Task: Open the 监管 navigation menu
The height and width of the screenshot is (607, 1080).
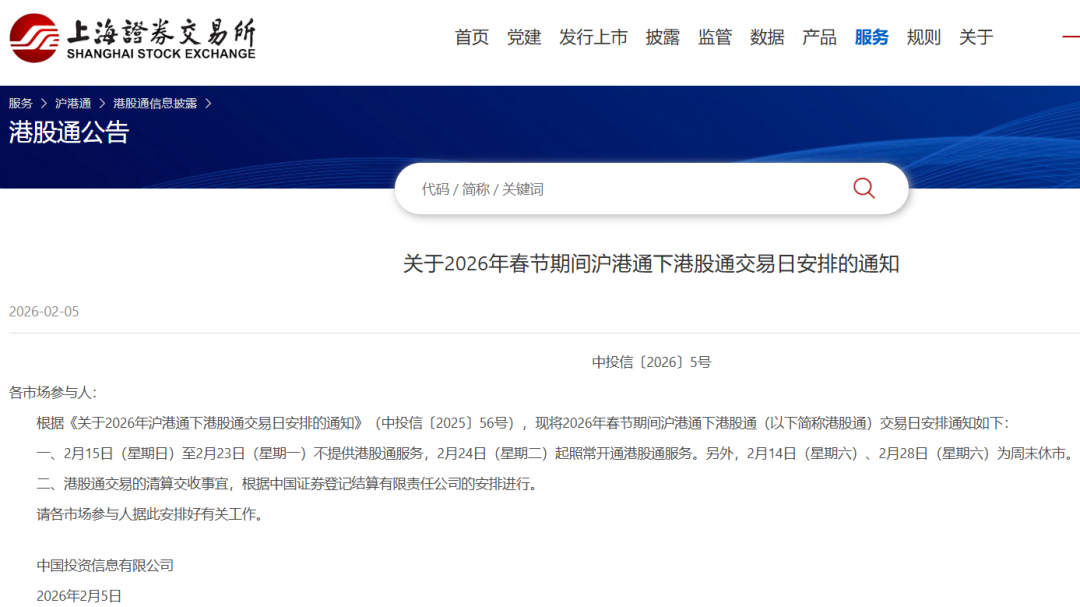Action: click(715, 37)
